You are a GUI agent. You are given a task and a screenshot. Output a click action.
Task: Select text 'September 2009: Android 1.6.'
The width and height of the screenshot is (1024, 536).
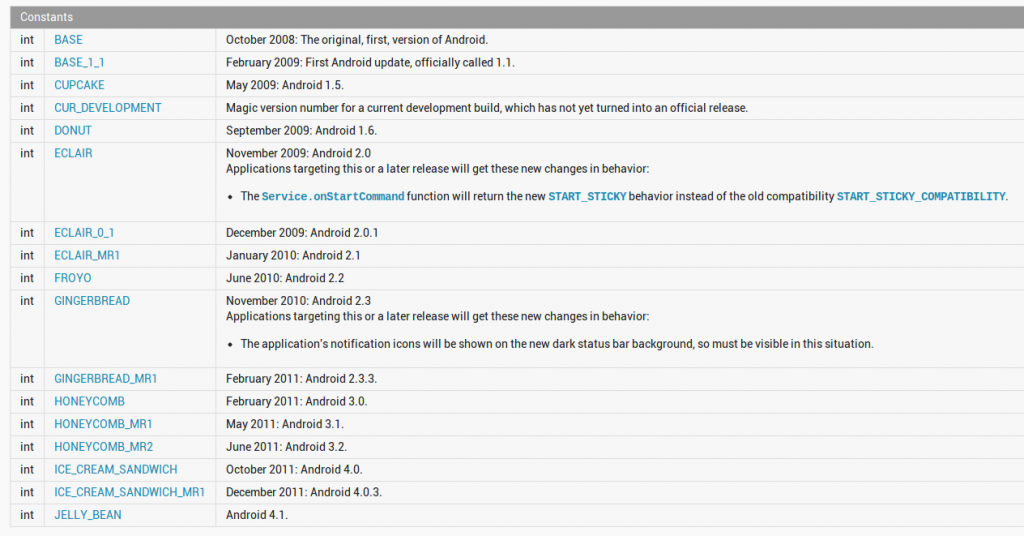[x=302, y=131]
